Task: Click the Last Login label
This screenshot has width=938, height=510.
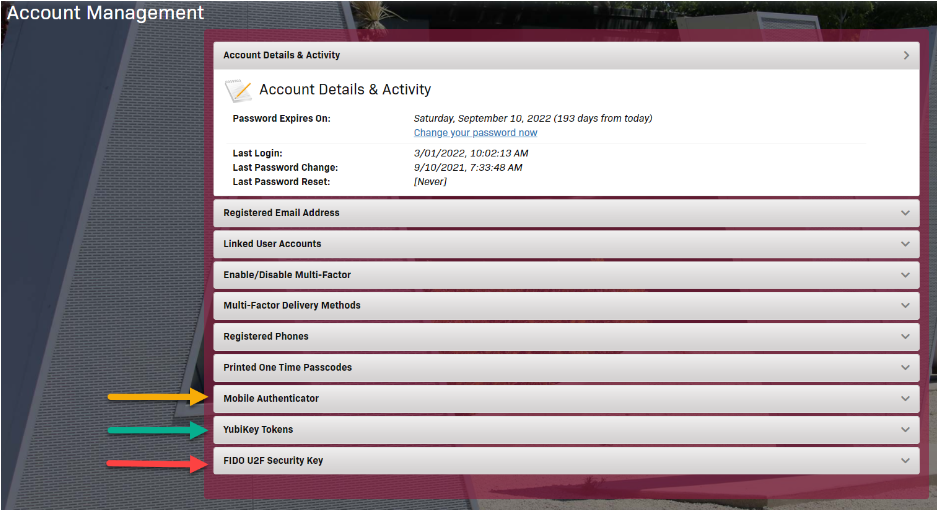Action: (x=257, y=153)
